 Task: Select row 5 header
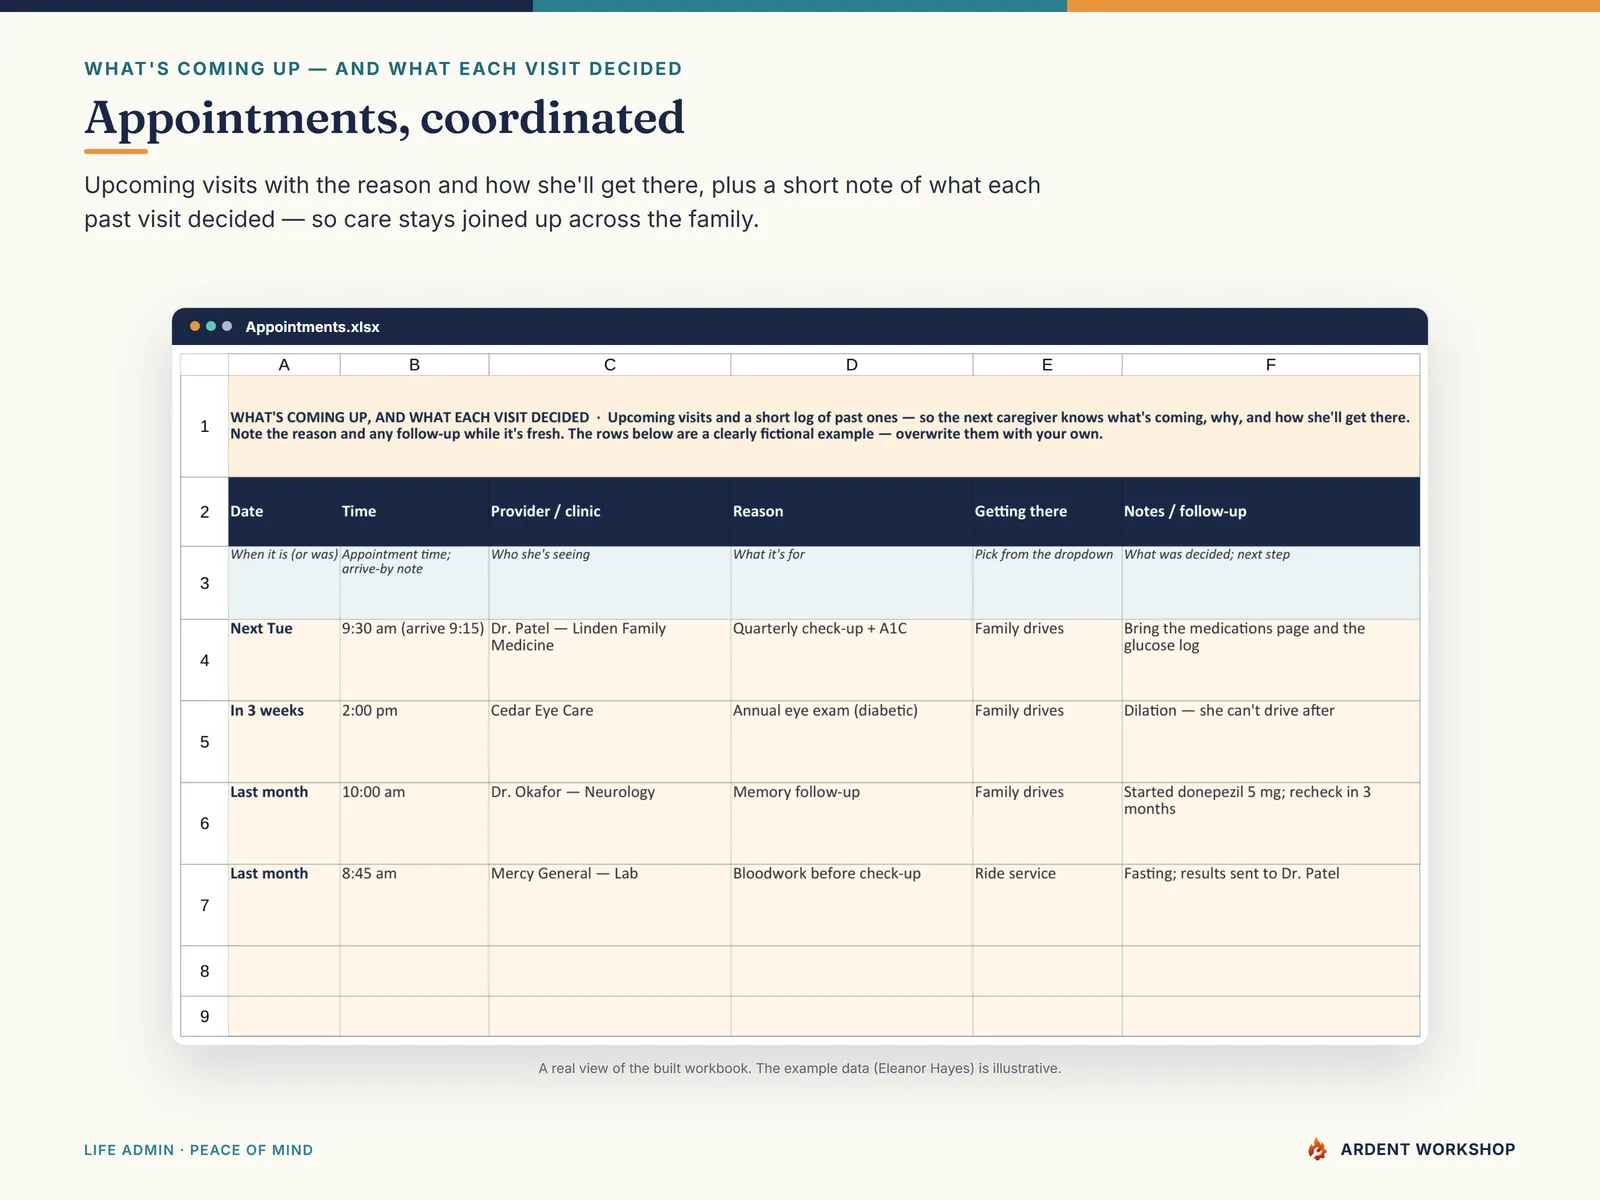205,742
